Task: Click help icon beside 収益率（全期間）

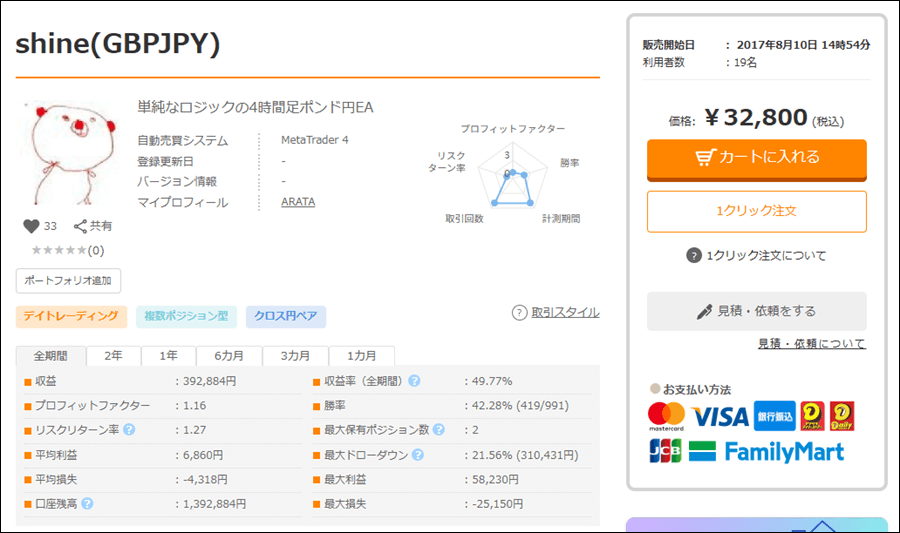Action: (414, 381)
